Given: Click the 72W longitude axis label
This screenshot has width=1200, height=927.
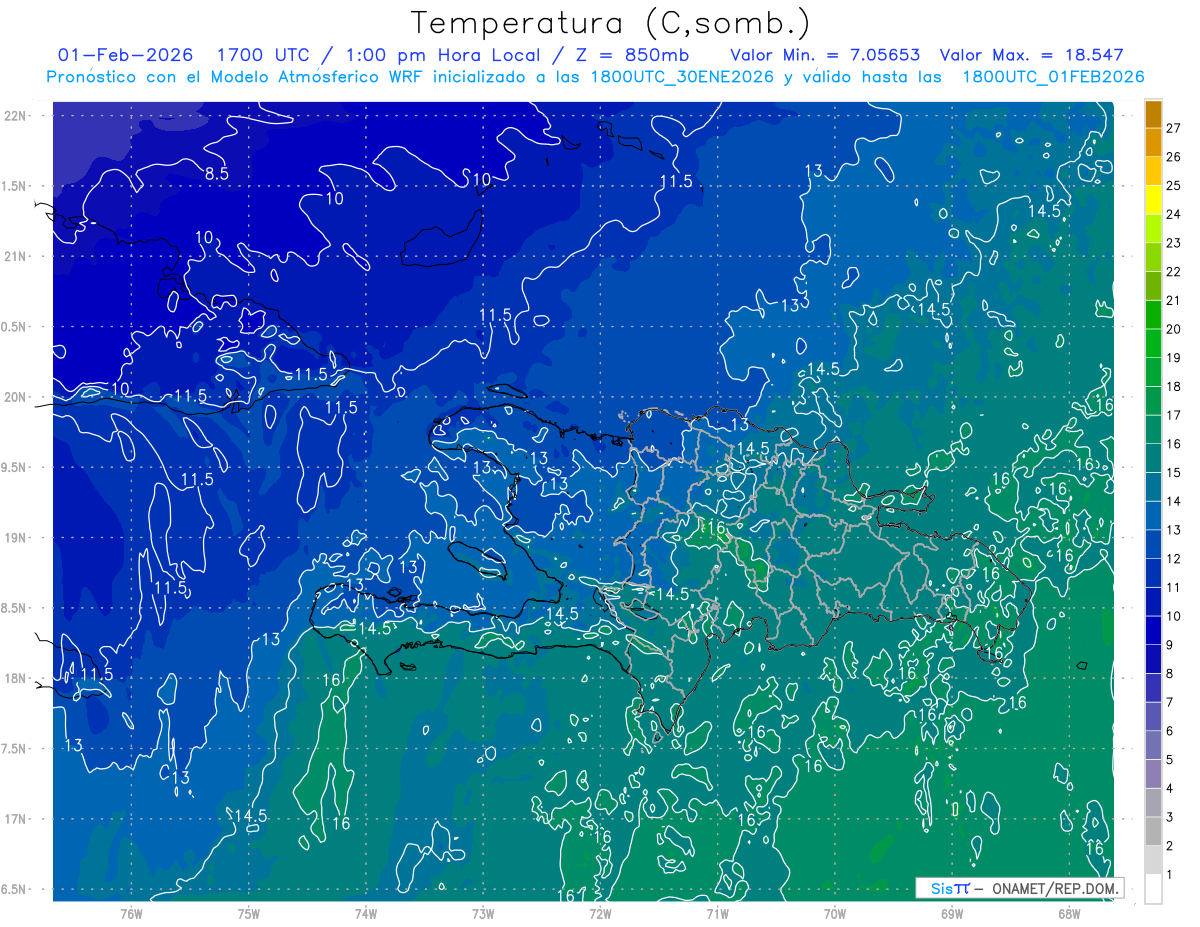Looking at the screenshot, I should point(600,913).
